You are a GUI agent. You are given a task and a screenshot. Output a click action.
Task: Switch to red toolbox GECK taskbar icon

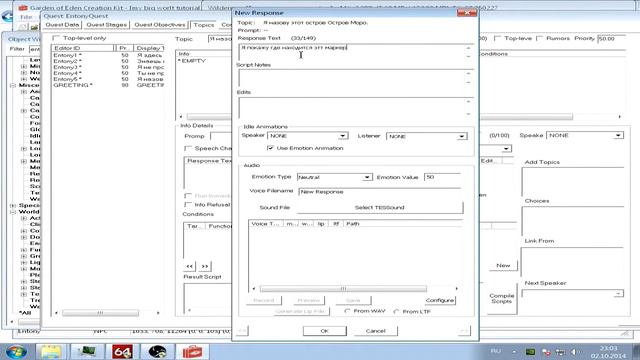pos(192,351)
